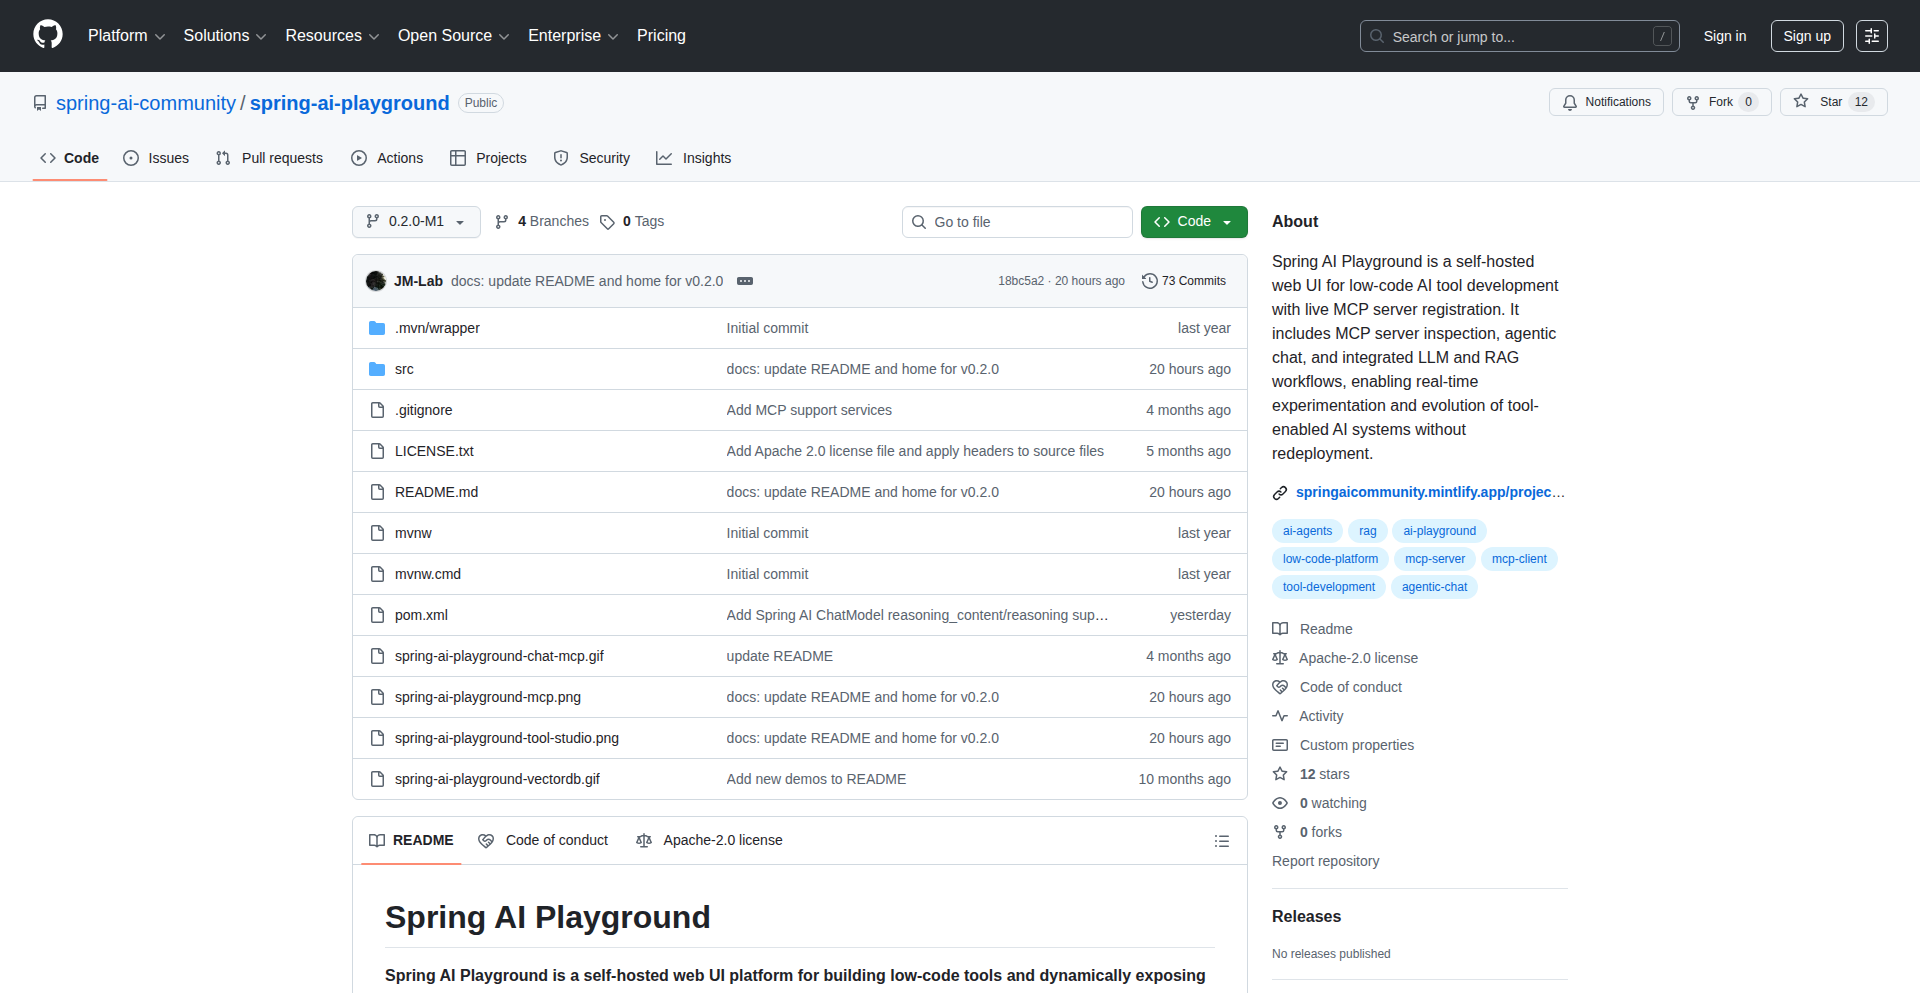
Task: Click the watching eye icon
Action: tap(1280, 803)
